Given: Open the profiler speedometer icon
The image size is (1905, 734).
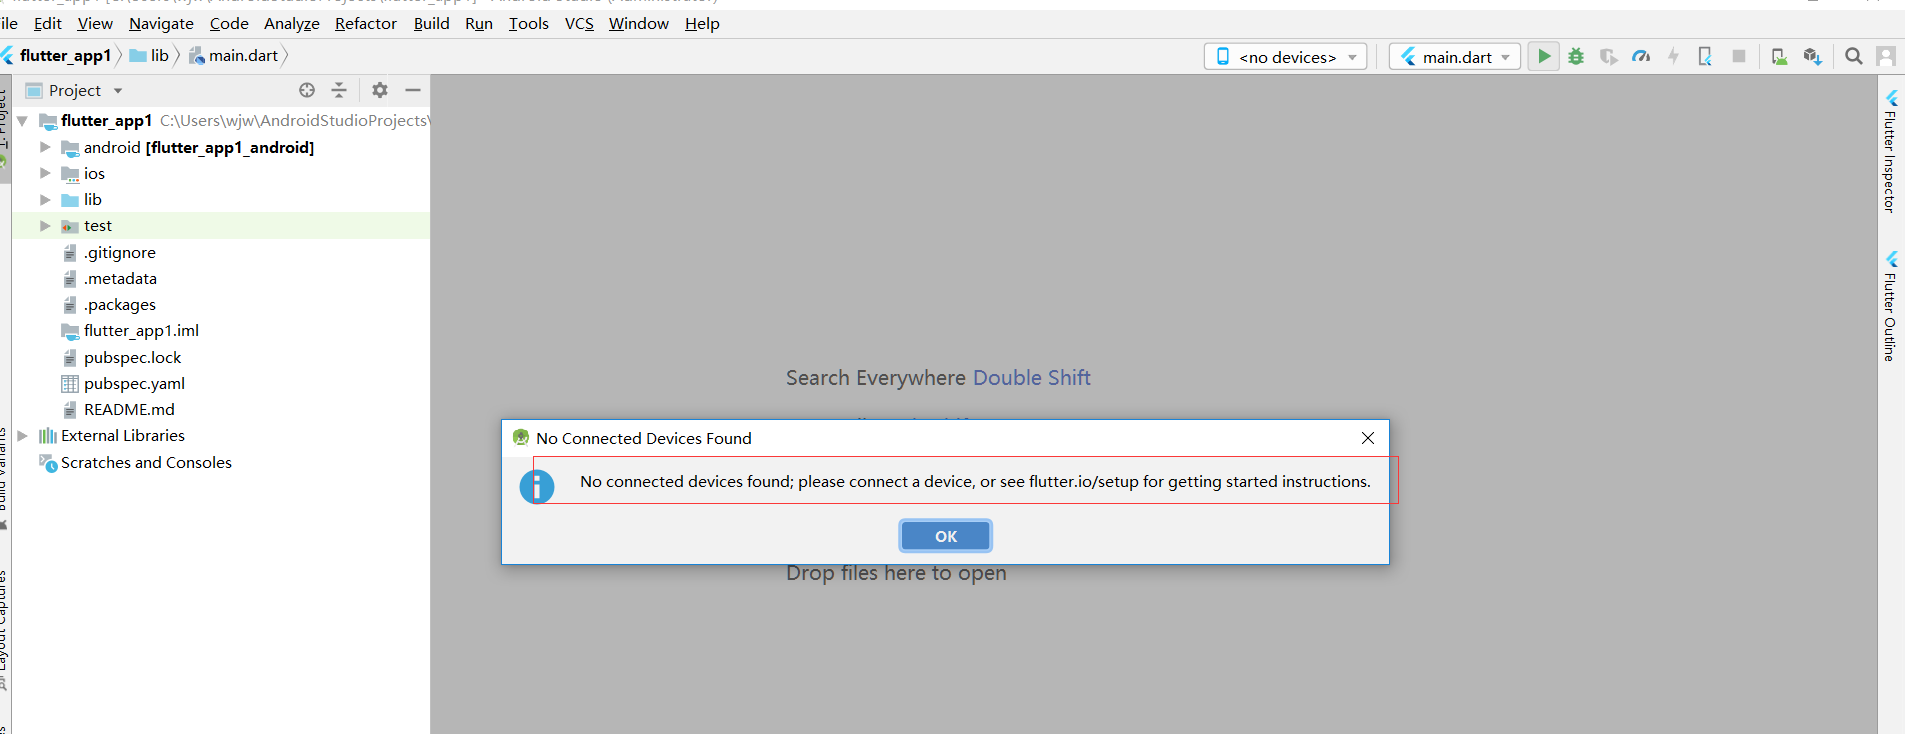Looking at the screenshot, I should [1641, 56].
